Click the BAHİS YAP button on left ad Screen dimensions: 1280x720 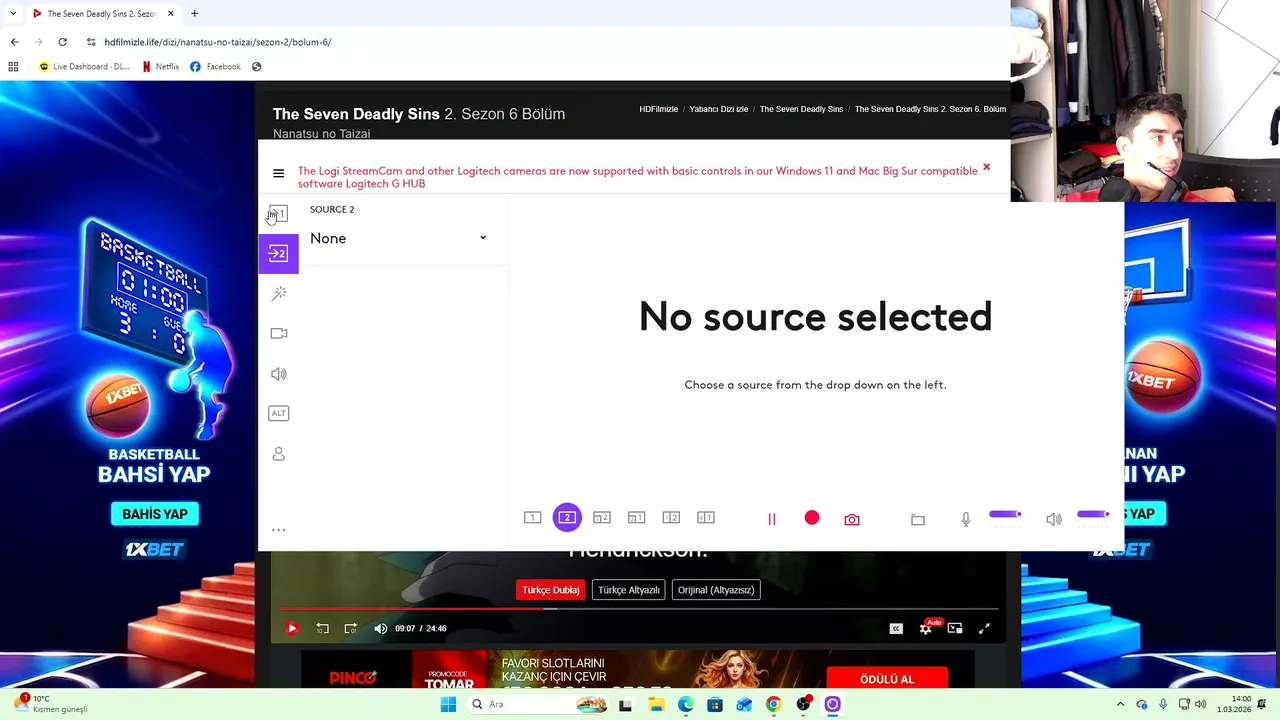click(155, 514)
